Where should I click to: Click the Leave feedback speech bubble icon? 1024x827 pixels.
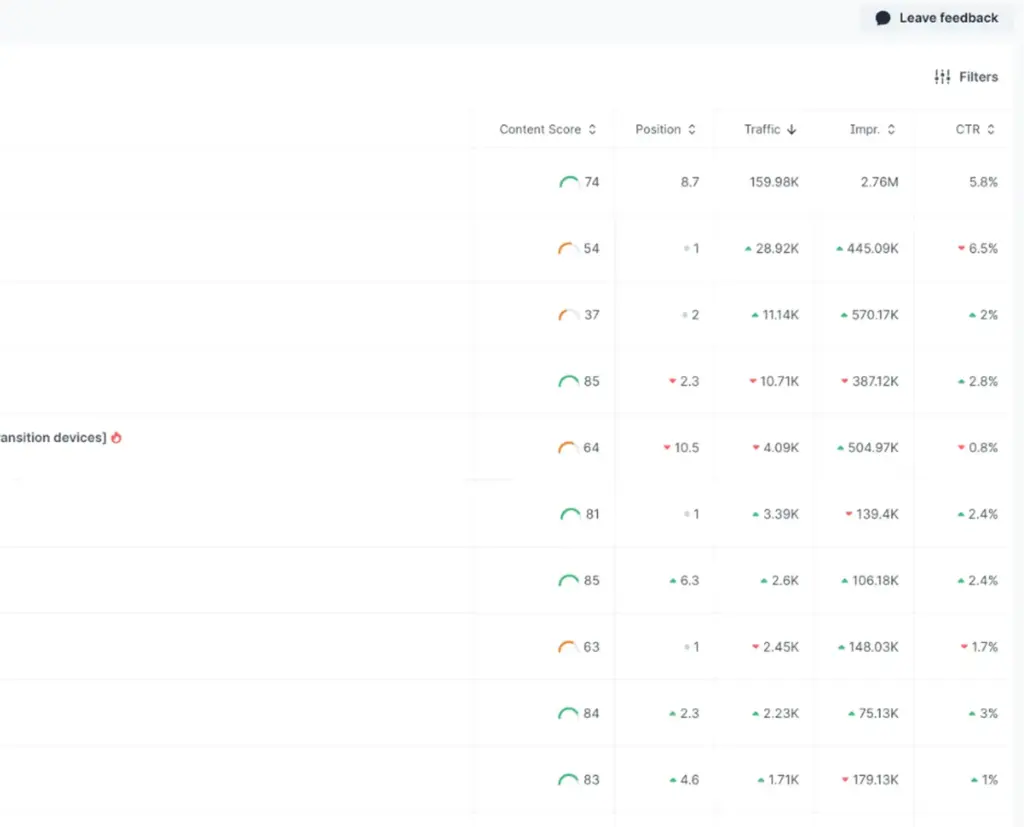coord(883,18)
